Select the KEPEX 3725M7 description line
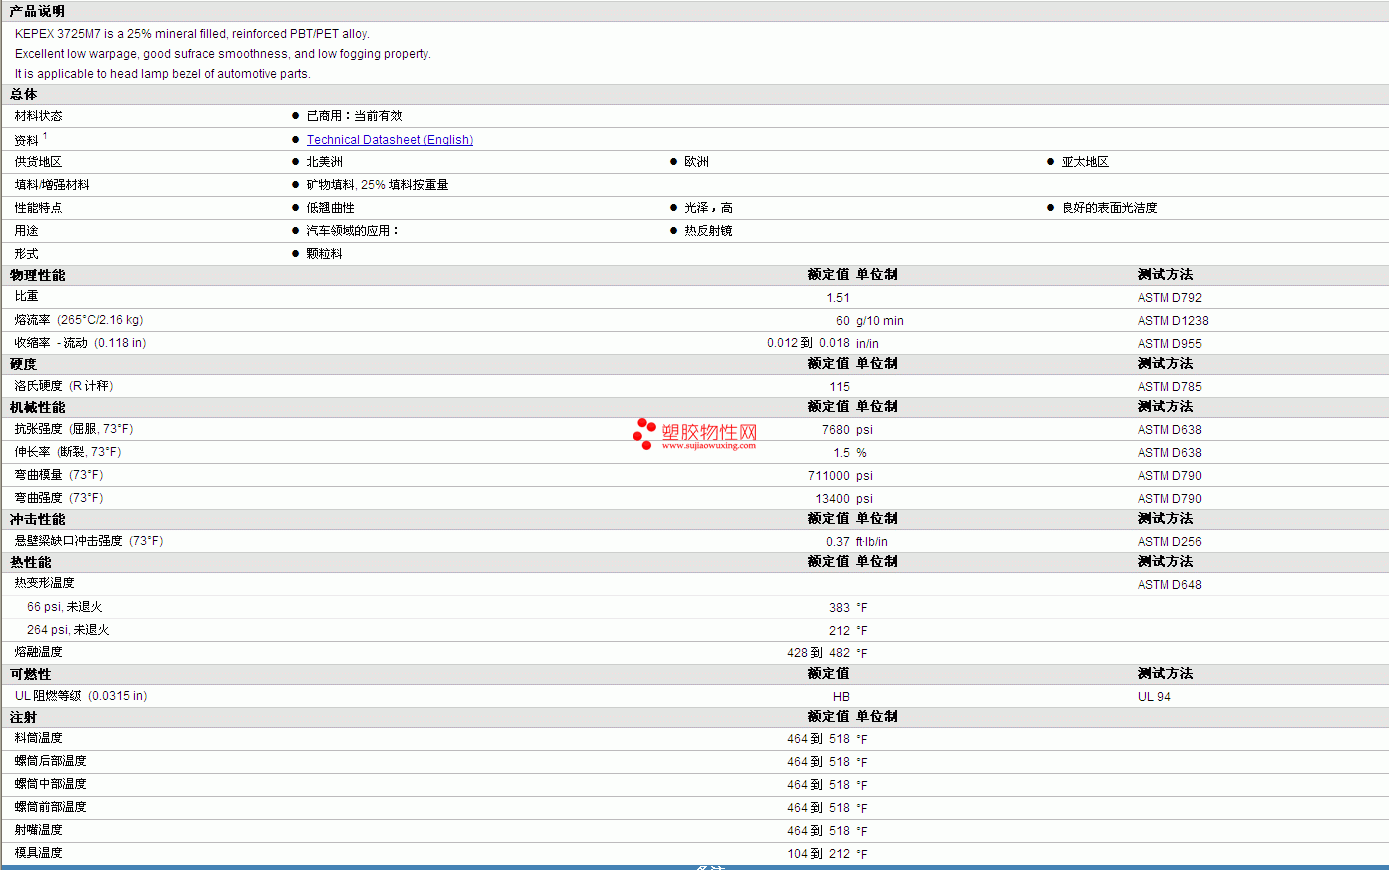The height and width of the screenshot is (870, 1389). (192, 34)
